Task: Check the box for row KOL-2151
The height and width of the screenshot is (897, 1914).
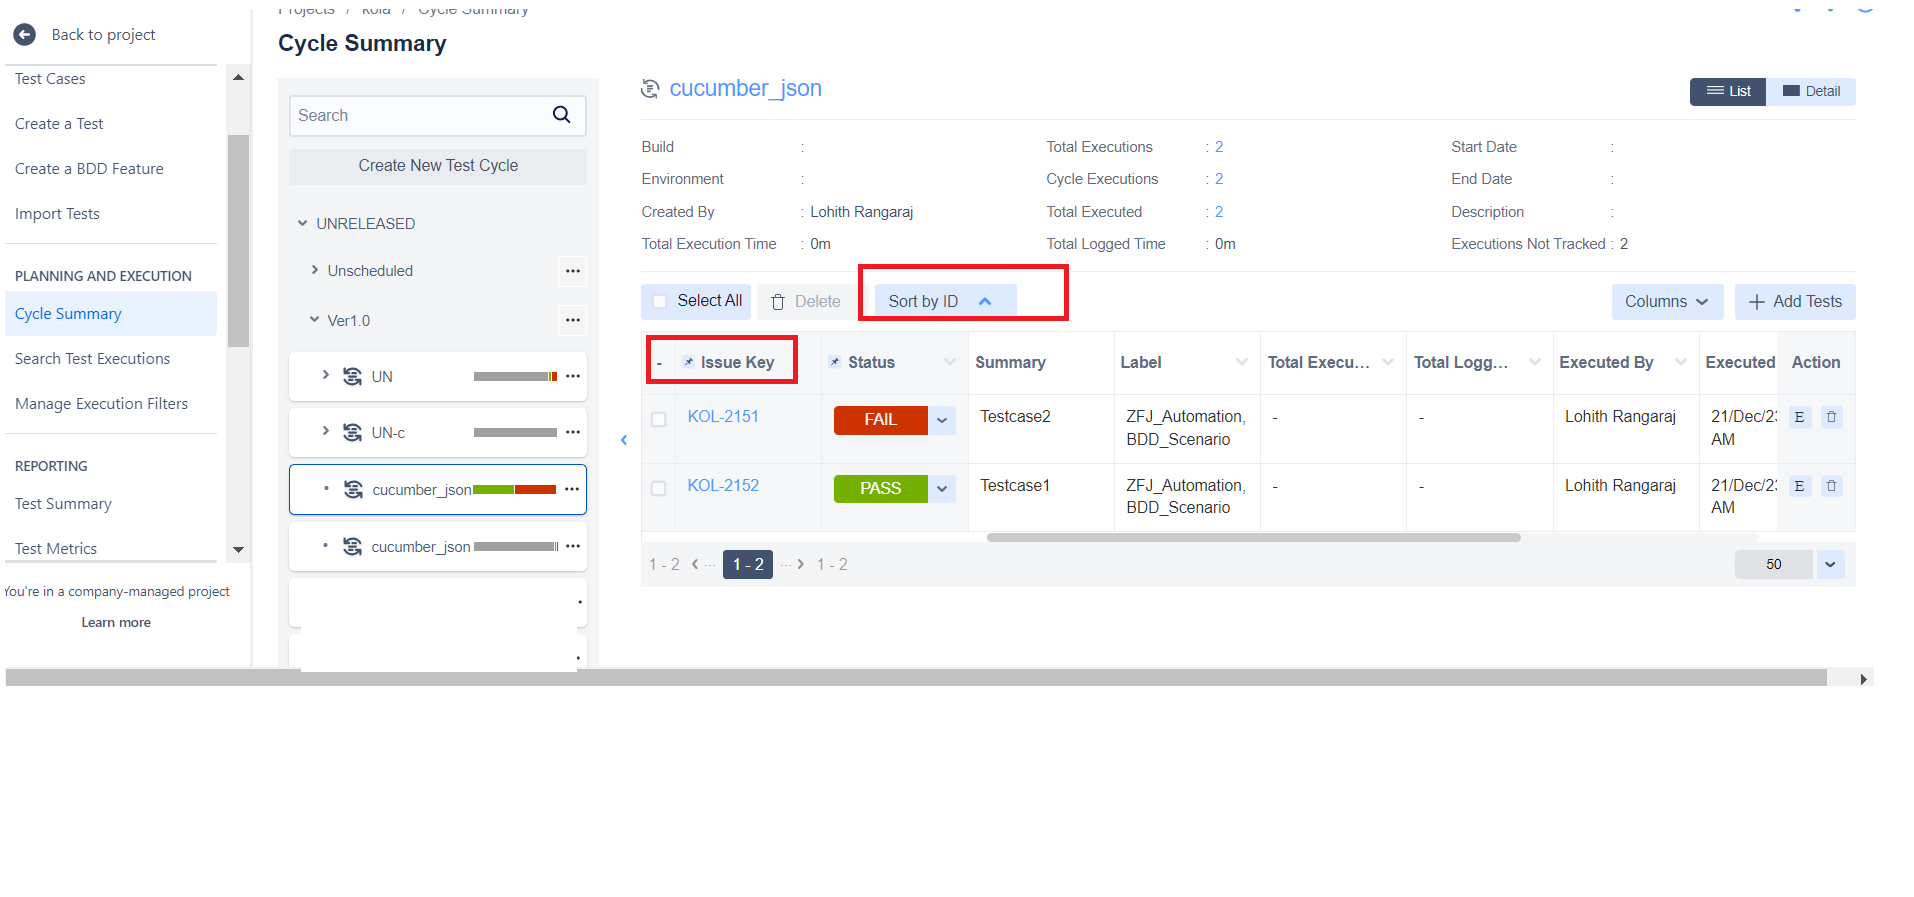Action: pos(658,419)
